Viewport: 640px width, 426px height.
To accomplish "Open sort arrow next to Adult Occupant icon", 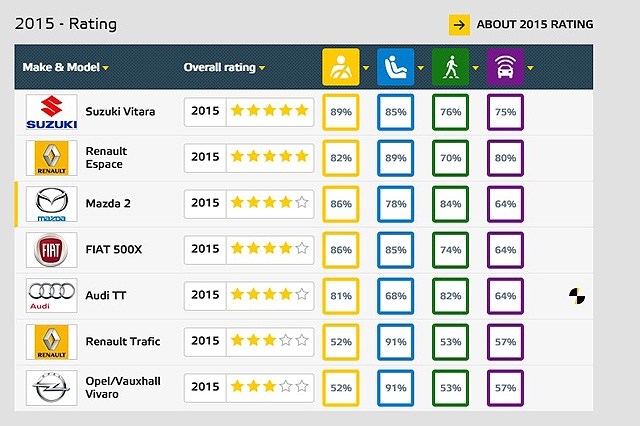I will point(366,68).
